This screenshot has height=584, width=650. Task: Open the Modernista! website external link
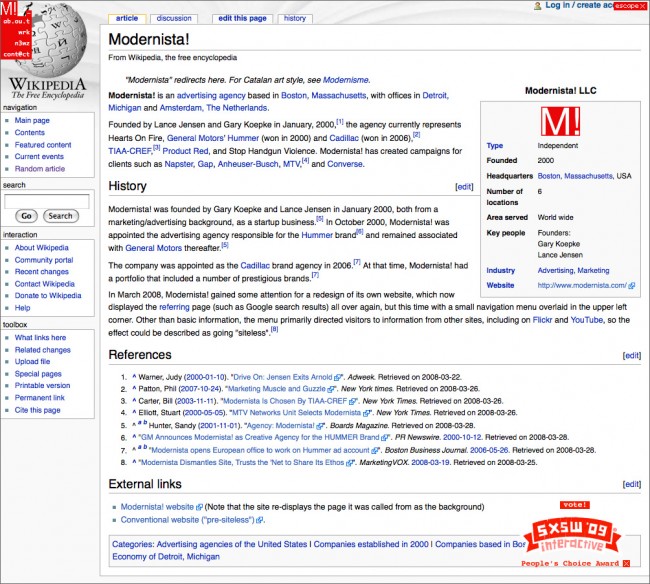point(157,507)
